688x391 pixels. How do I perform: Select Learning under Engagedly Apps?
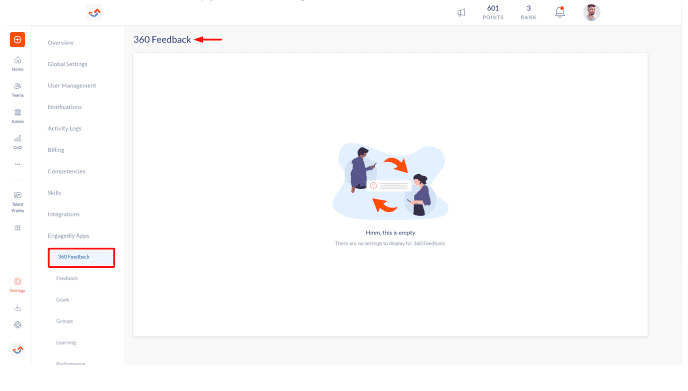click(x=66, y=343)
